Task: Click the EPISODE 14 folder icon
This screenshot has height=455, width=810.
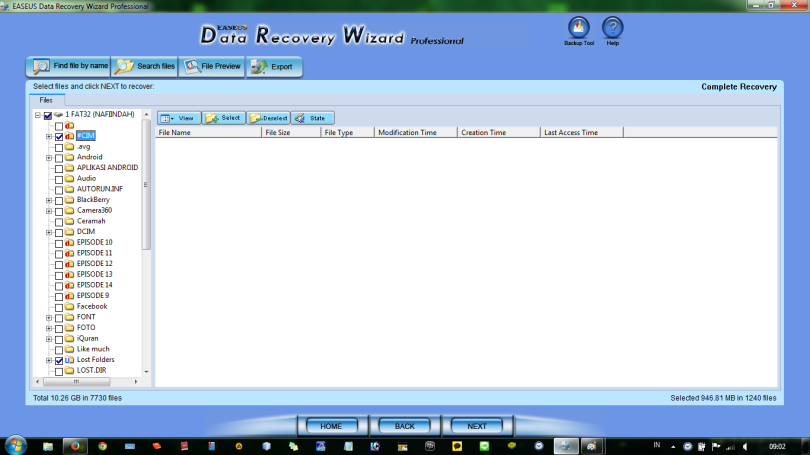Action: point(69,285)
